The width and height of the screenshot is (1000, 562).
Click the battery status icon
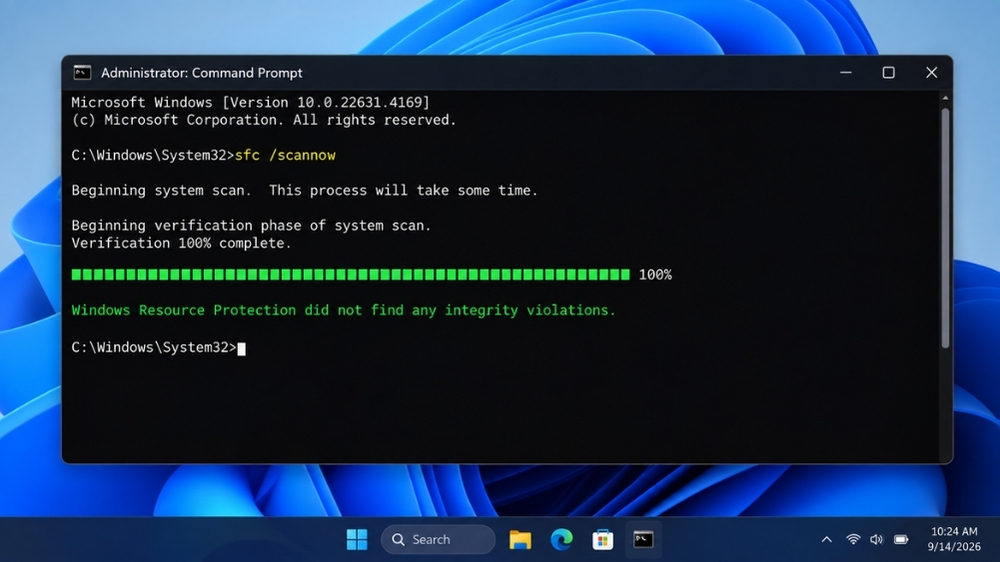[901, 540]
